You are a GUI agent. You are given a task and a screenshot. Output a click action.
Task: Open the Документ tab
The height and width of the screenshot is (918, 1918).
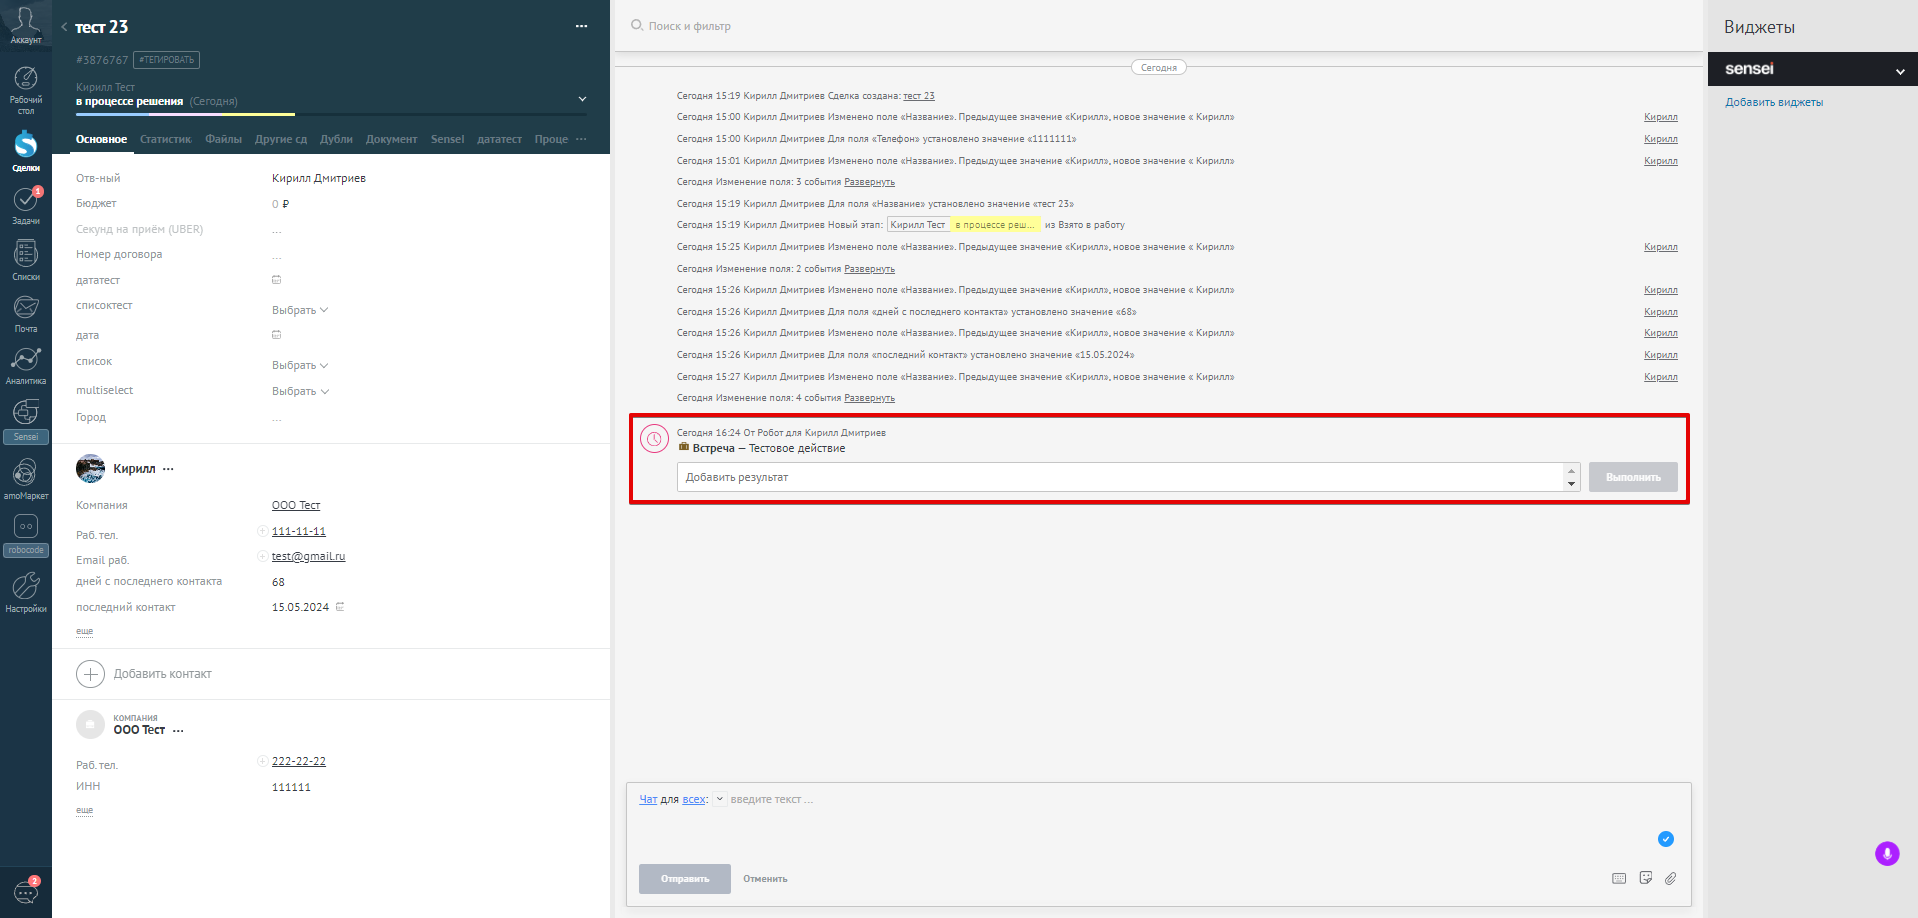[x=392, y=139]
